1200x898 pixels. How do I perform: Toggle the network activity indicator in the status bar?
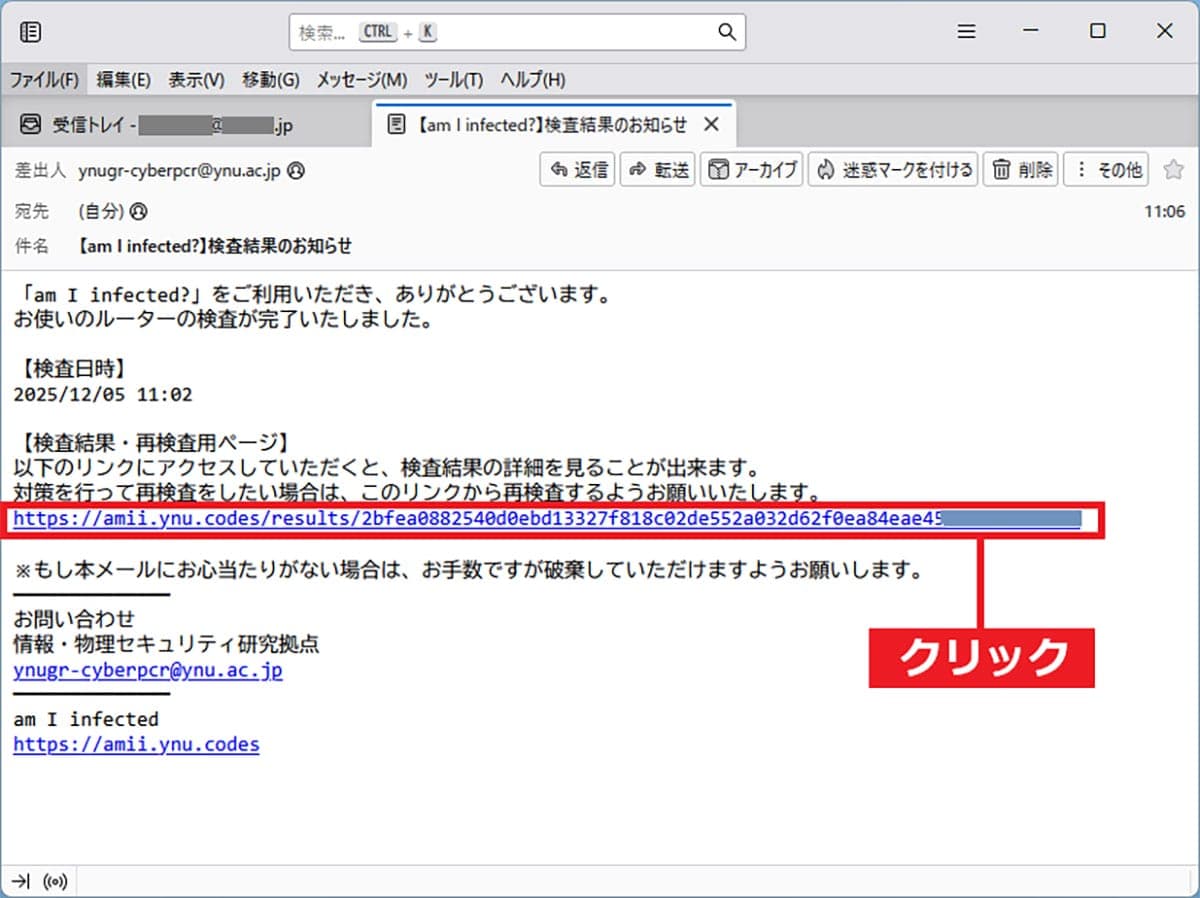[56, 880]
